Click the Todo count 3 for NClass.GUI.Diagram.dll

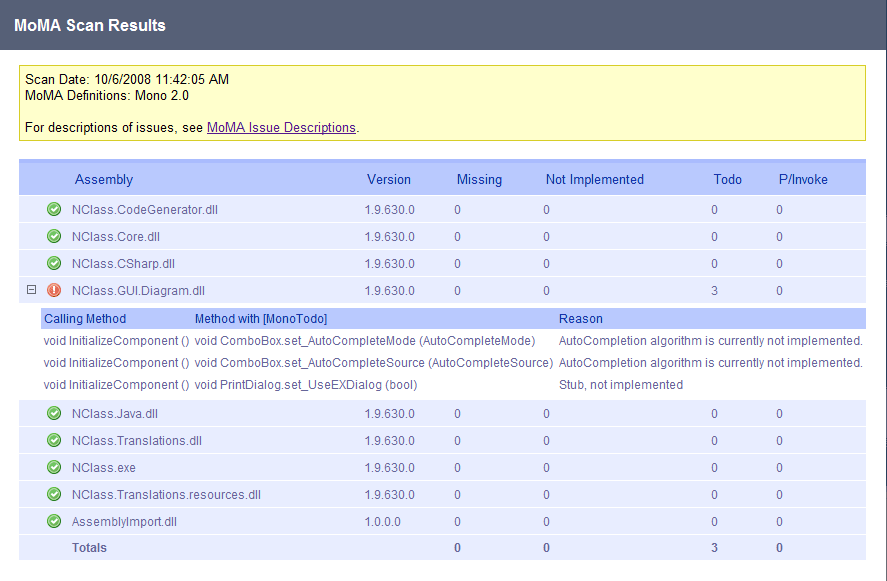715,291
